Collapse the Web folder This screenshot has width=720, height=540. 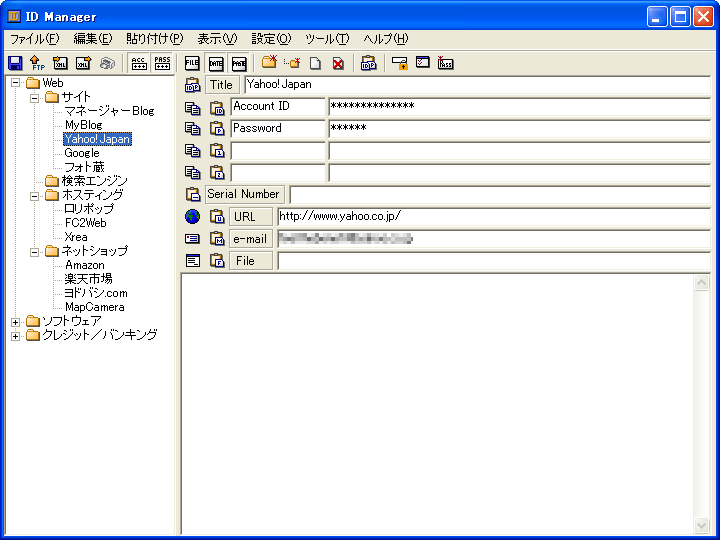point(16,83)
